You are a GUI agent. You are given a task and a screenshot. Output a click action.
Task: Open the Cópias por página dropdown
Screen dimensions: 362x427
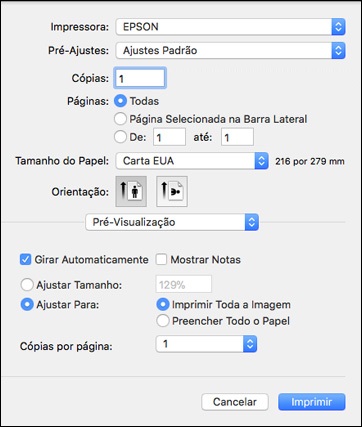click(x=206, y=344)
